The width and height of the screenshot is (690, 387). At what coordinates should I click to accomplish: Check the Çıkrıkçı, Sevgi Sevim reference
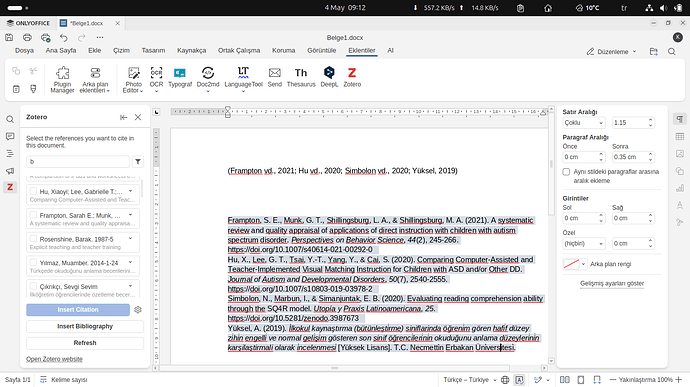click(33, 287)
